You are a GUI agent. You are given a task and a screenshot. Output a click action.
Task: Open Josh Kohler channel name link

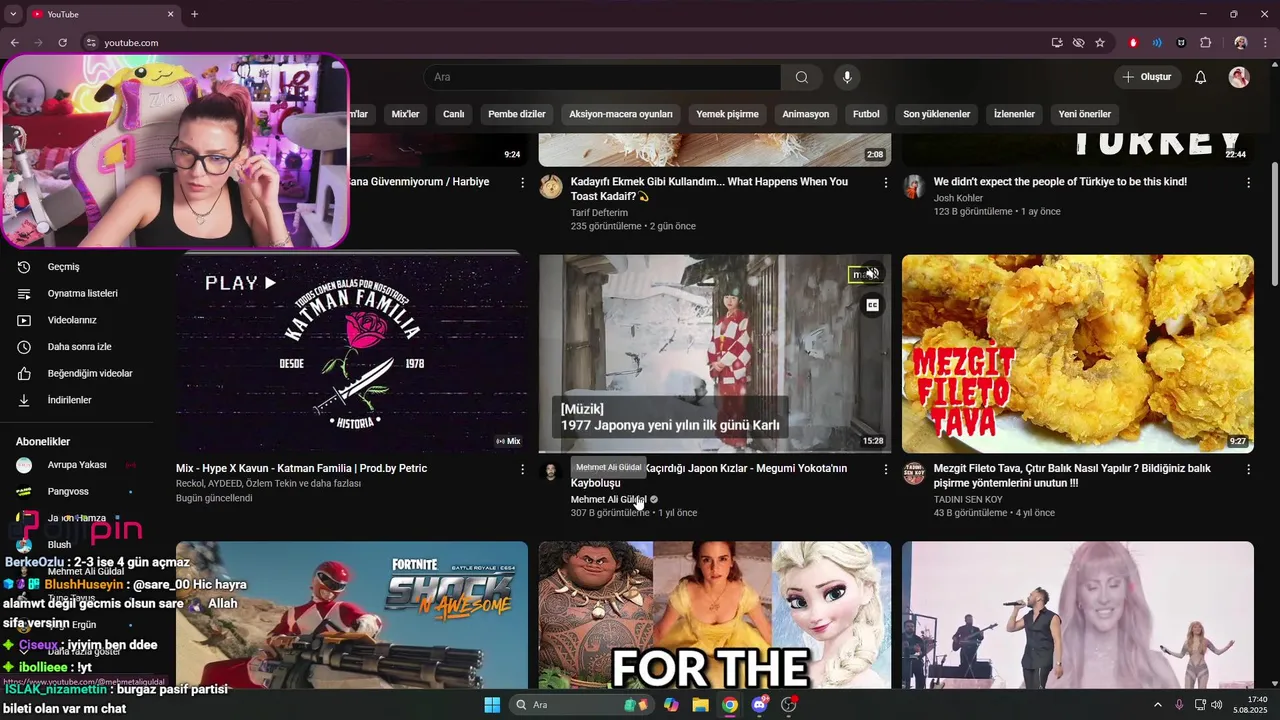click(x=958, y=198)
